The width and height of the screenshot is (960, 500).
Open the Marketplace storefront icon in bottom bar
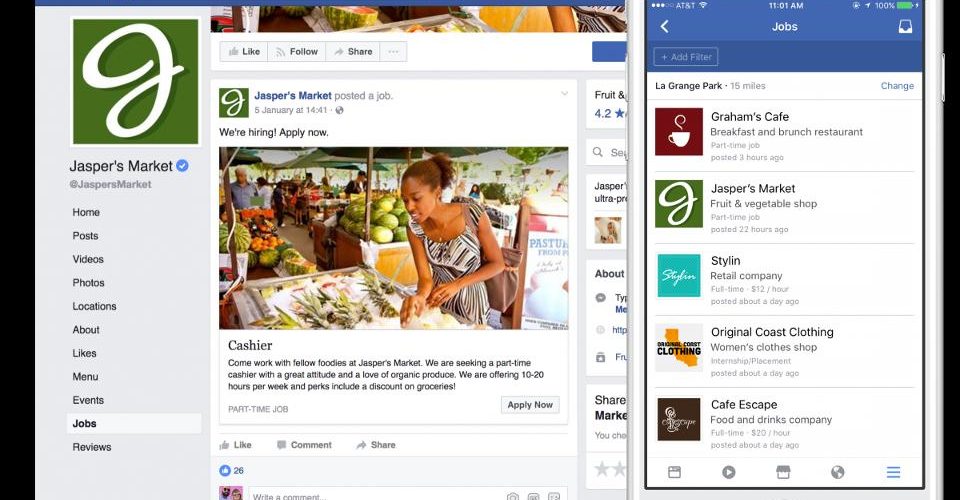tap(783, 472)
